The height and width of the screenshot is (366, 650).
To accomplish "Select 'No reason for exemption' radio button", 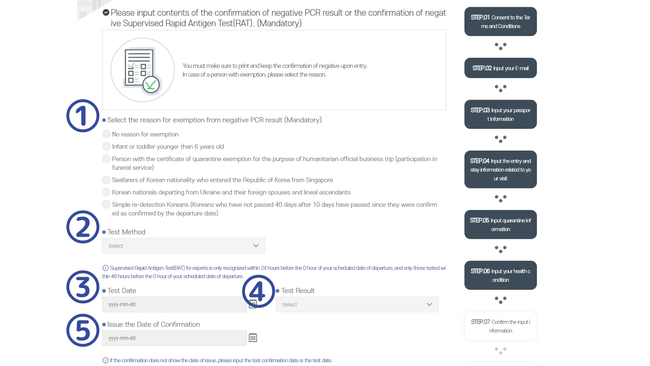I will pyautogui.click(x=107, y=134).
